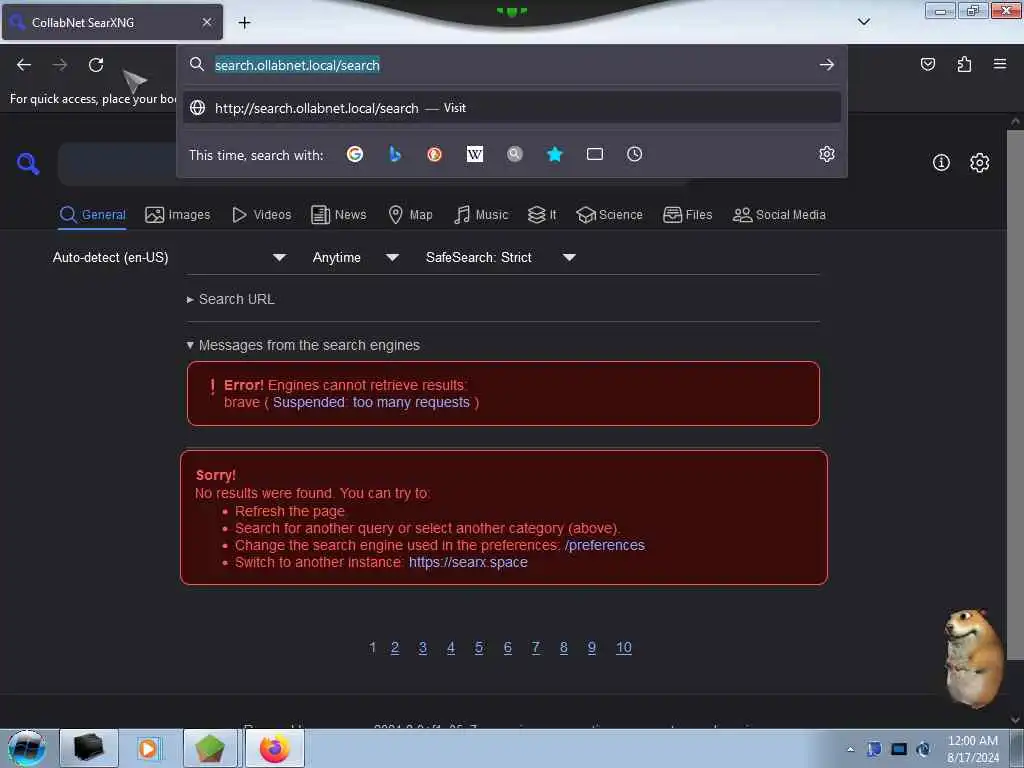Switch to the Science category

click(x=609, y=215)
